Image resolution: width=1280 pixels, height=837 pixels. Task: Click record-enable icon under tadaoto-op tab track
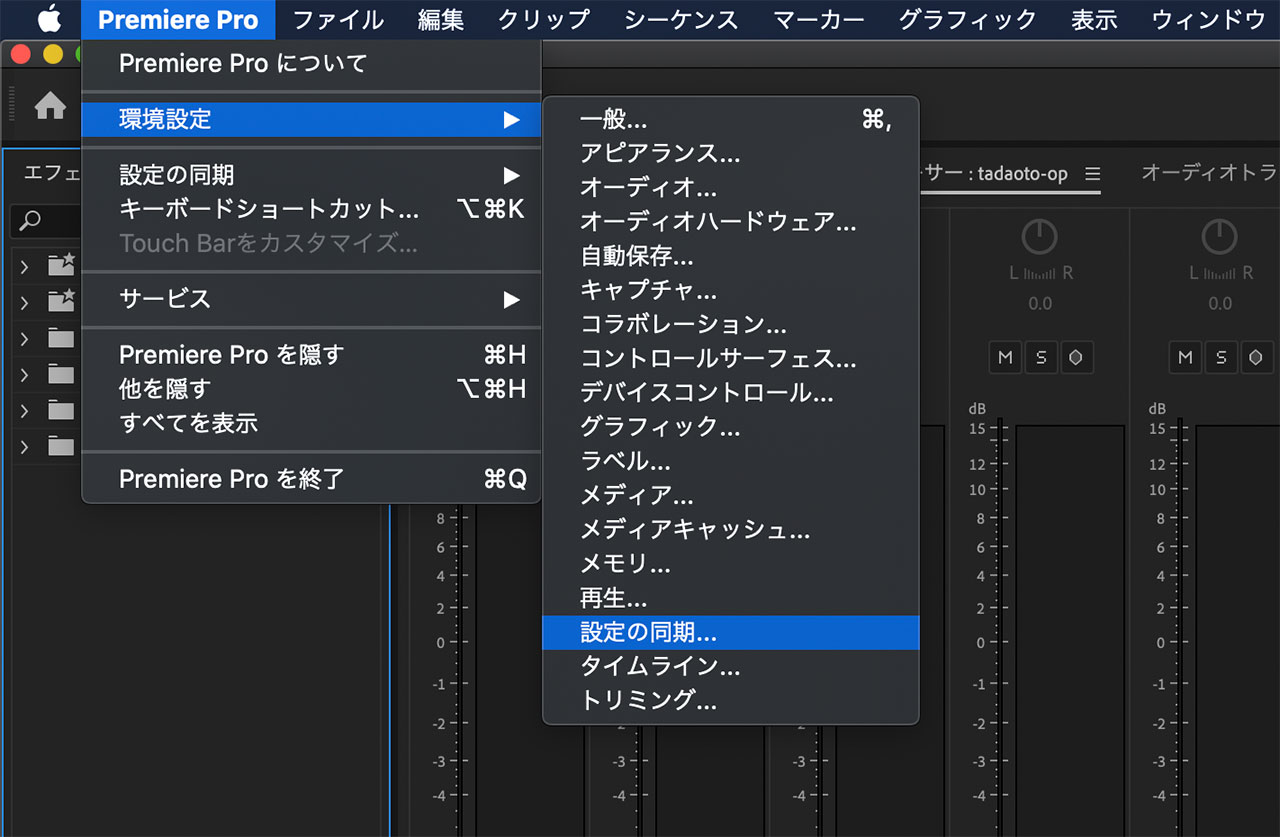click(x=1075, y=357)
